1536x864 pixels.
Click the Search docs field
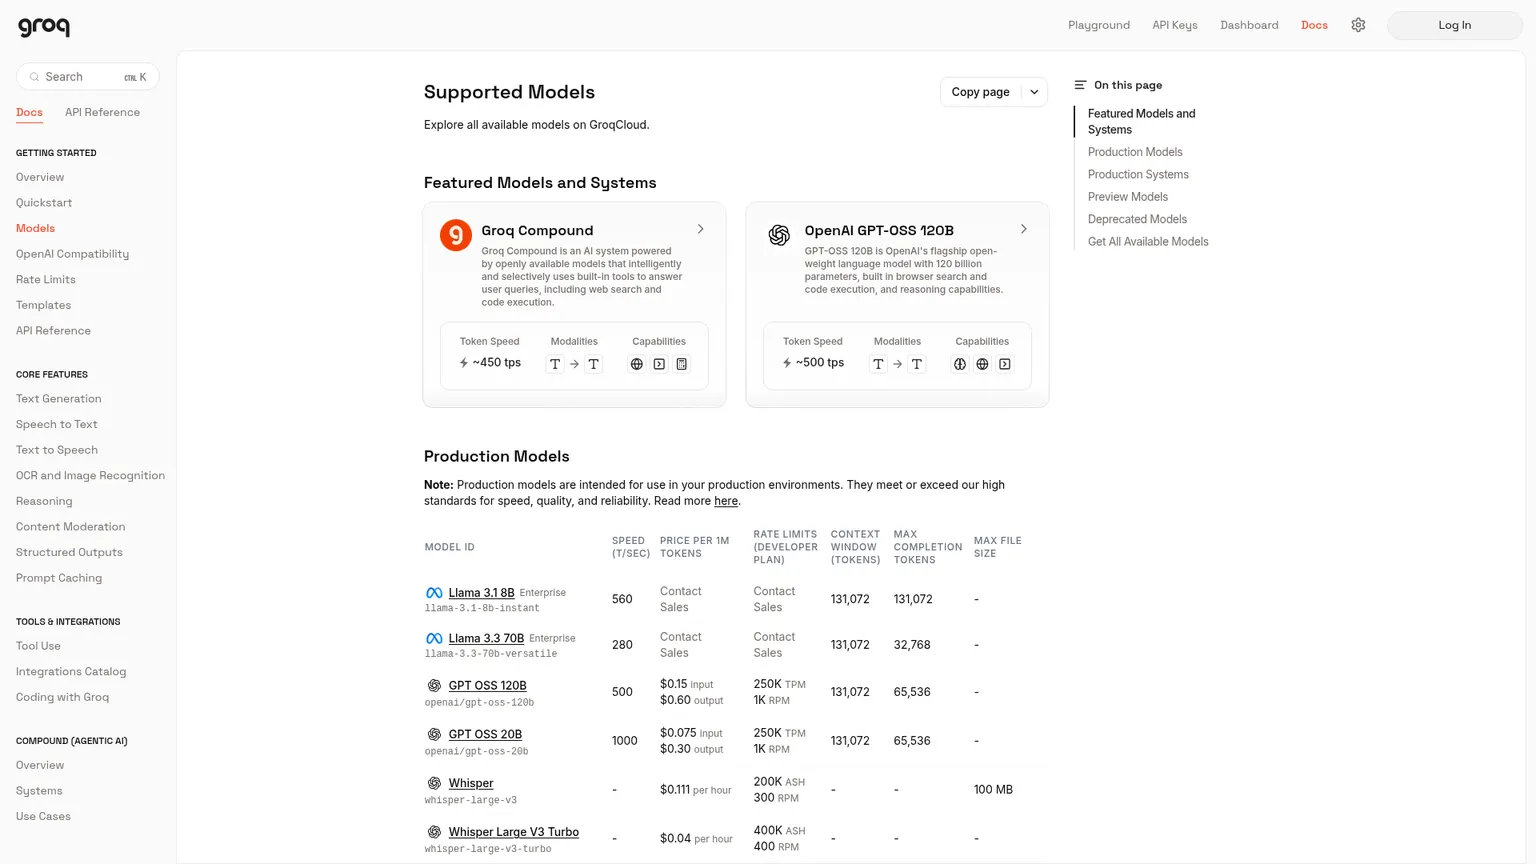pos(88,77)
